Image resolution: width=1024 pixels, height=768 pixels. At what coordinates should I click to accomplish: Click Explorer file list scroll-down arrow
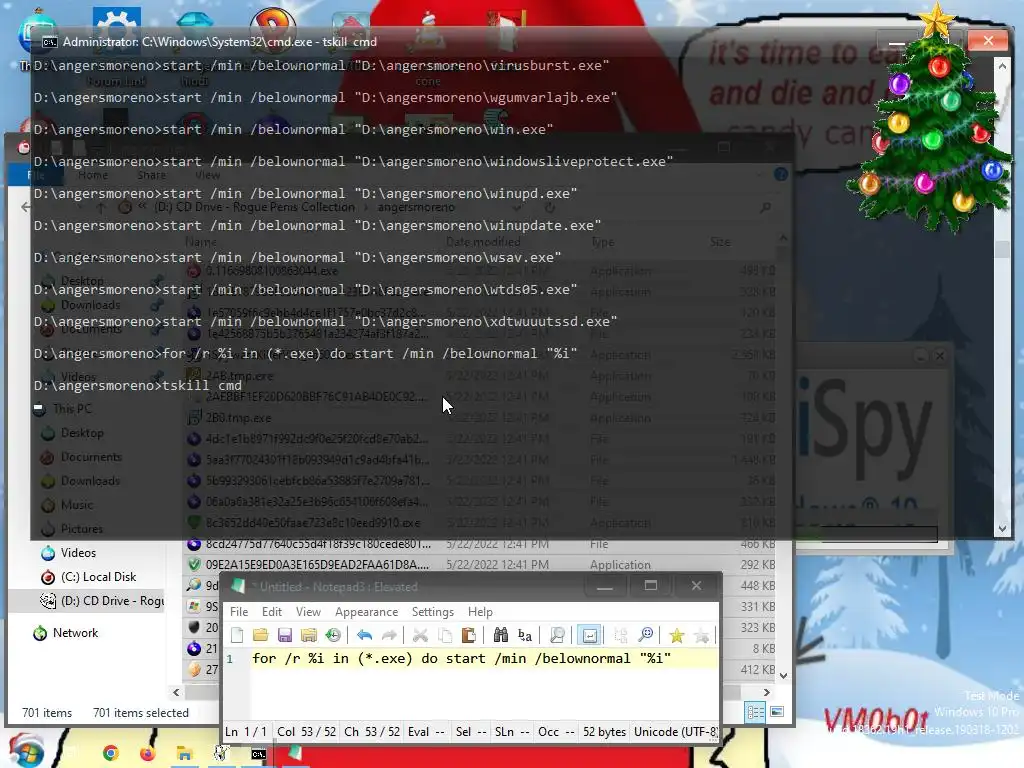[x=783, y=676]
